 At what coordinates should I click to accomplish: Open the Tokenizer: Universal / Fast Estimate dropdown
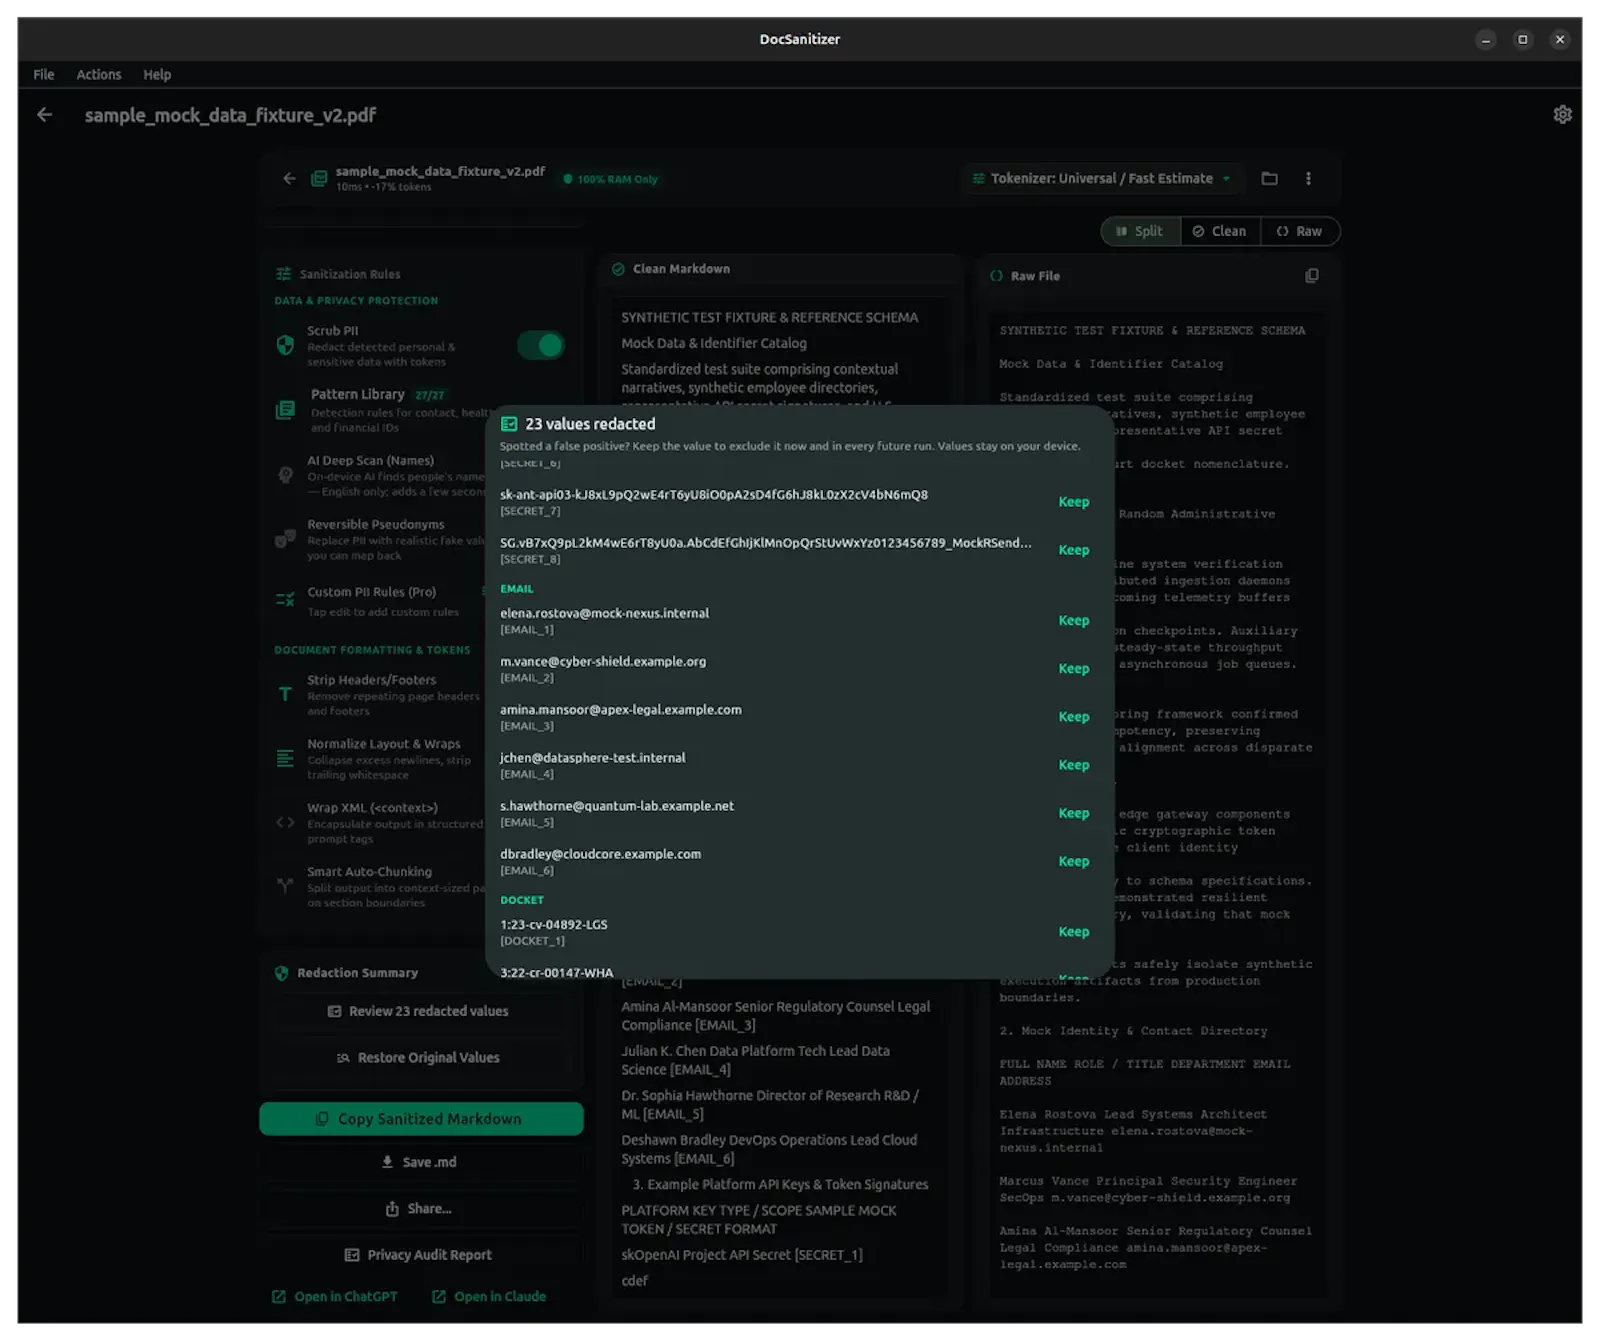1102,179
